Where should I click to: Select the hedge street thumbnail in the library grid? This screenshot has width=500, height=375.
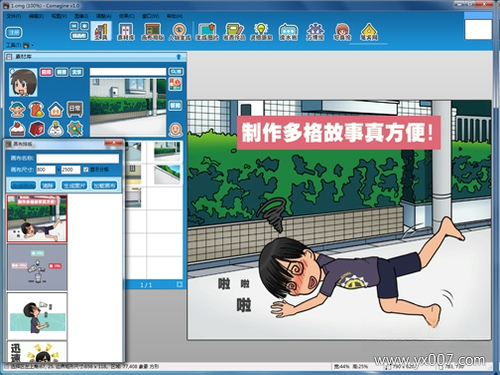(x=167, y=151)
